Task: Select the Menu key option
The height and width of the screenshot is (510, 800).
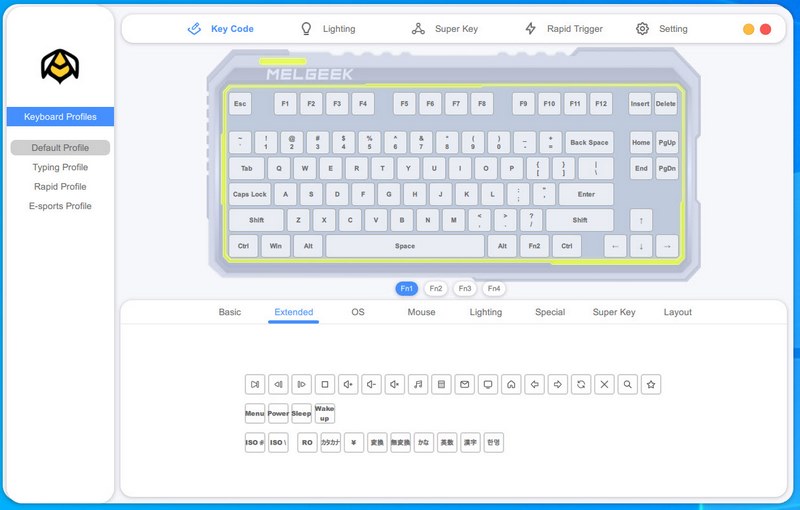Action: (255, 414)
